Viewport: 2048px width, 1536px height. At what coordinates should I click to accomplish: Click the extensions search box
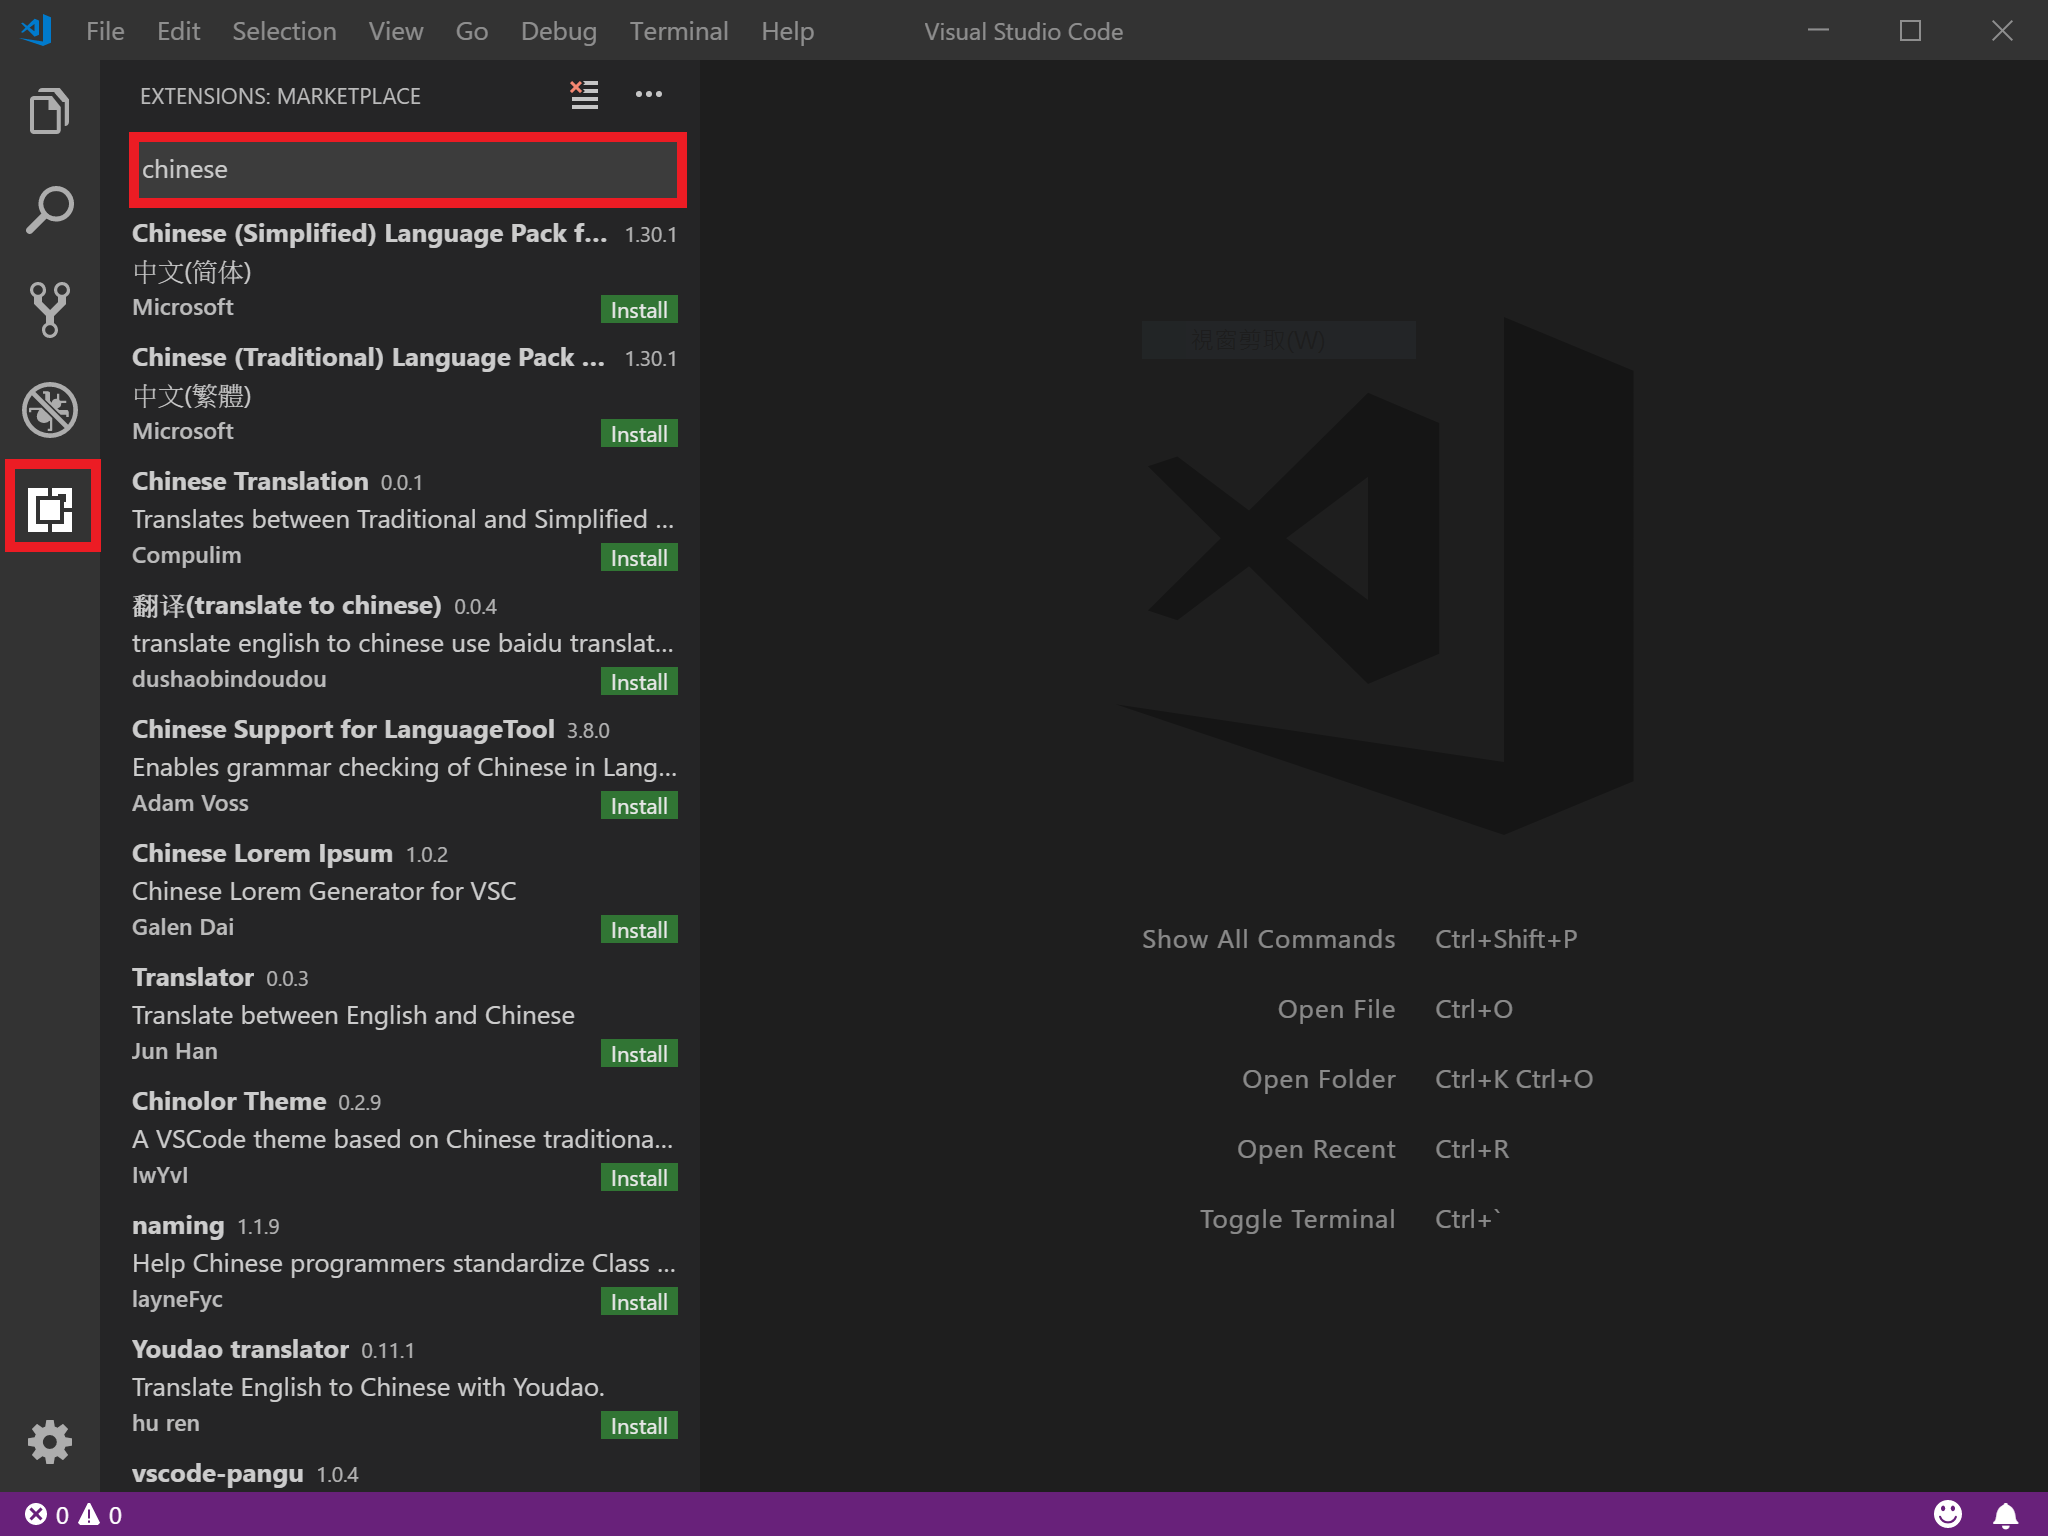pos(407,169)
